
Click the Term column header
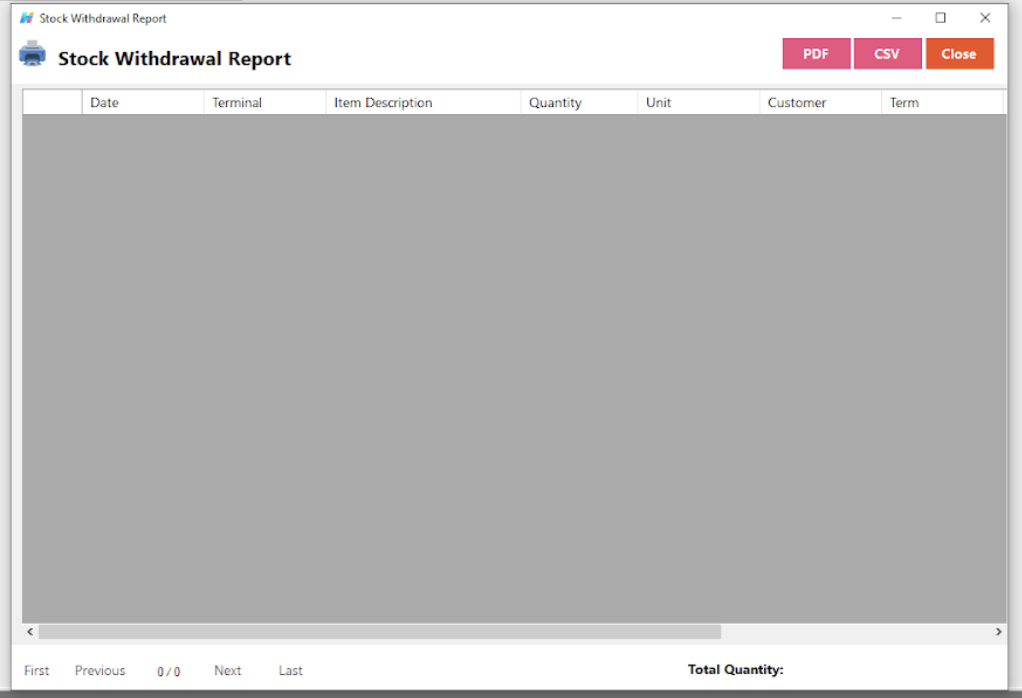[x=942, y=102]
